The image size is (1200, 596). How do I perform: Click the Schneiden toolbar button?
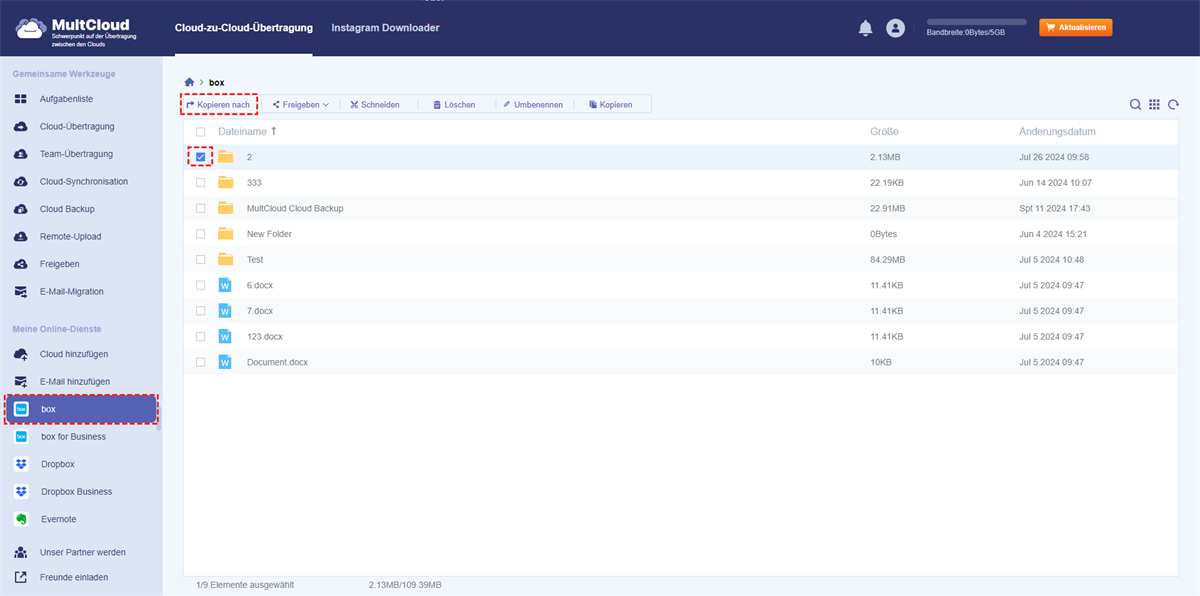click(x=375, y=104)
